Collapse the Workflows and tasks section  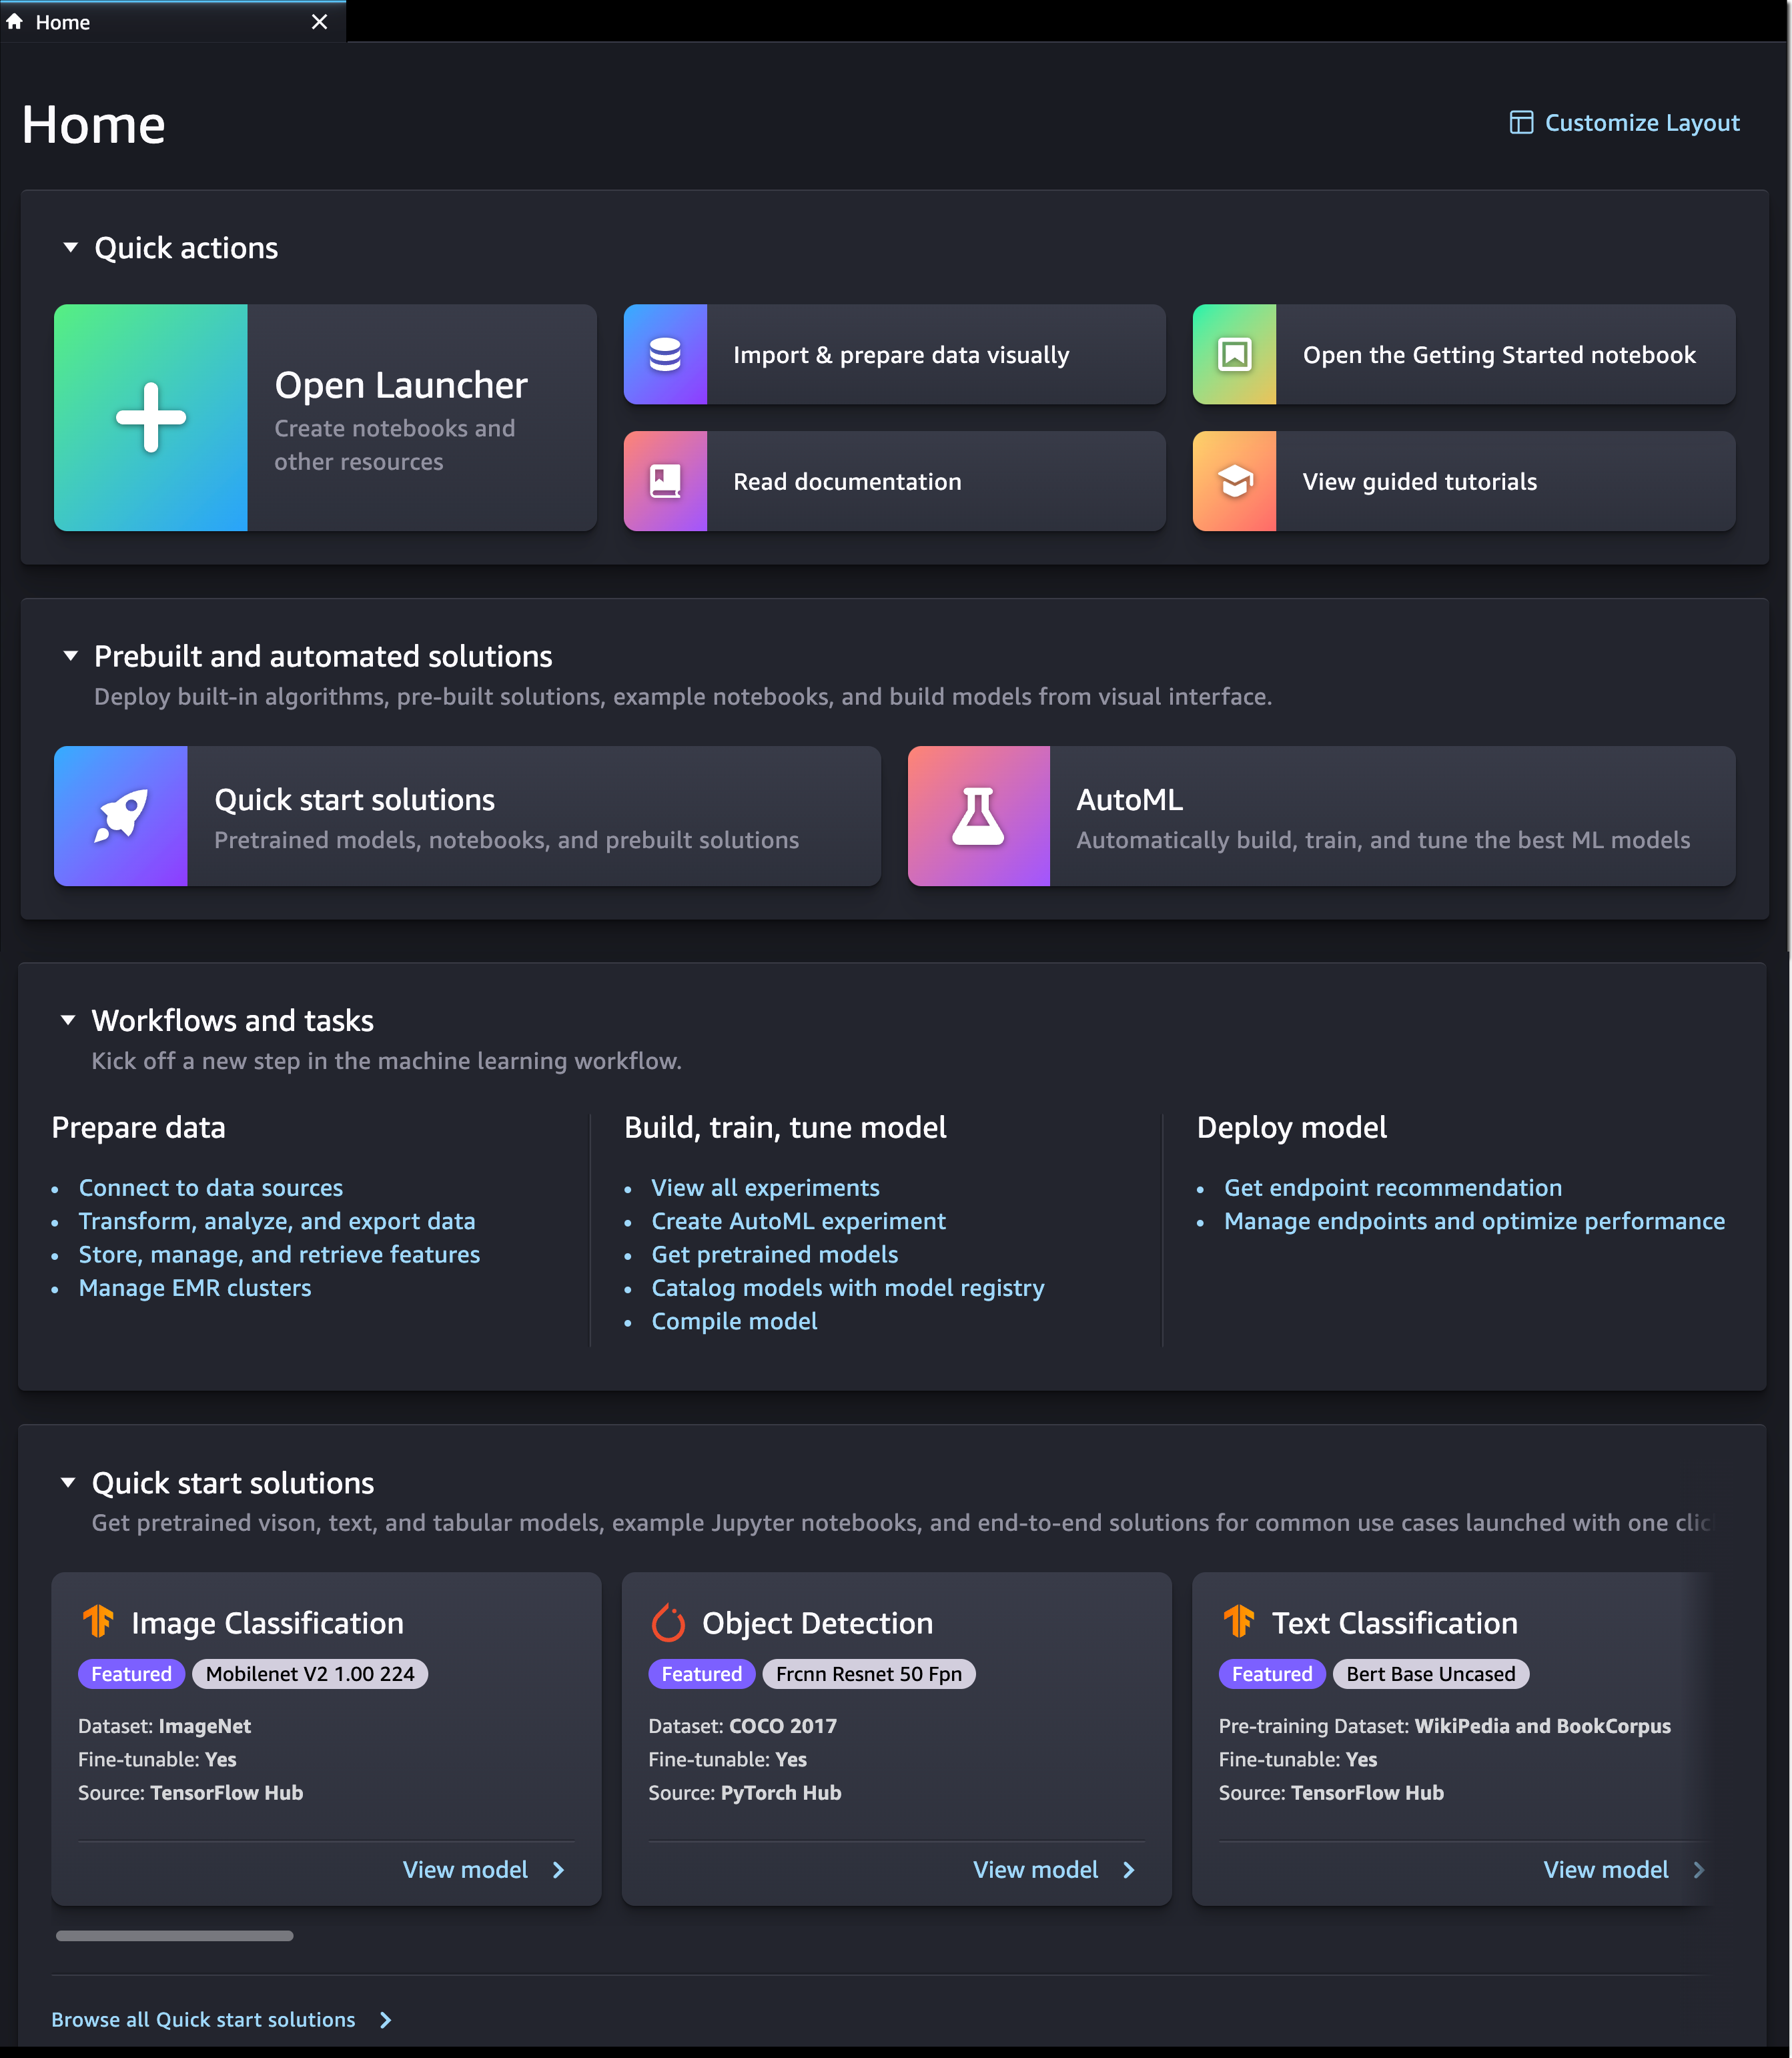(68, 1020)
